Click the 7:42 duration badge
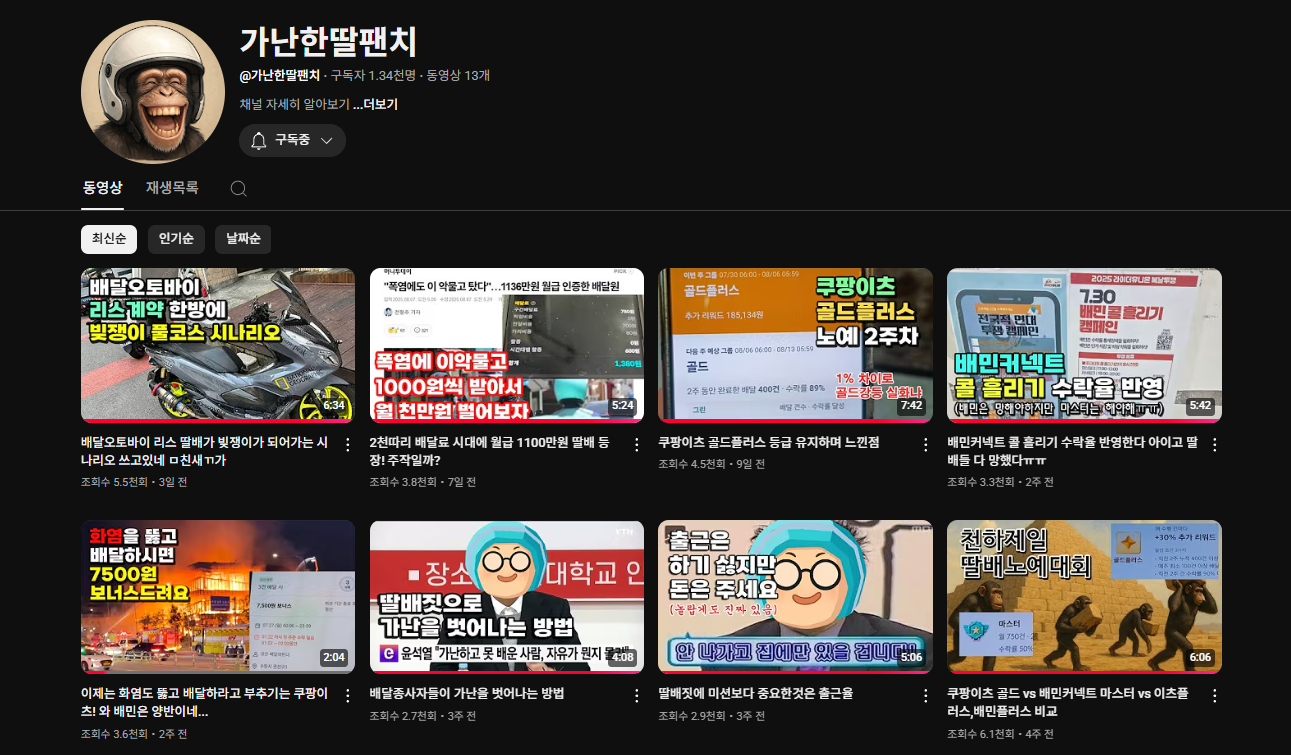 click(911, 406)
